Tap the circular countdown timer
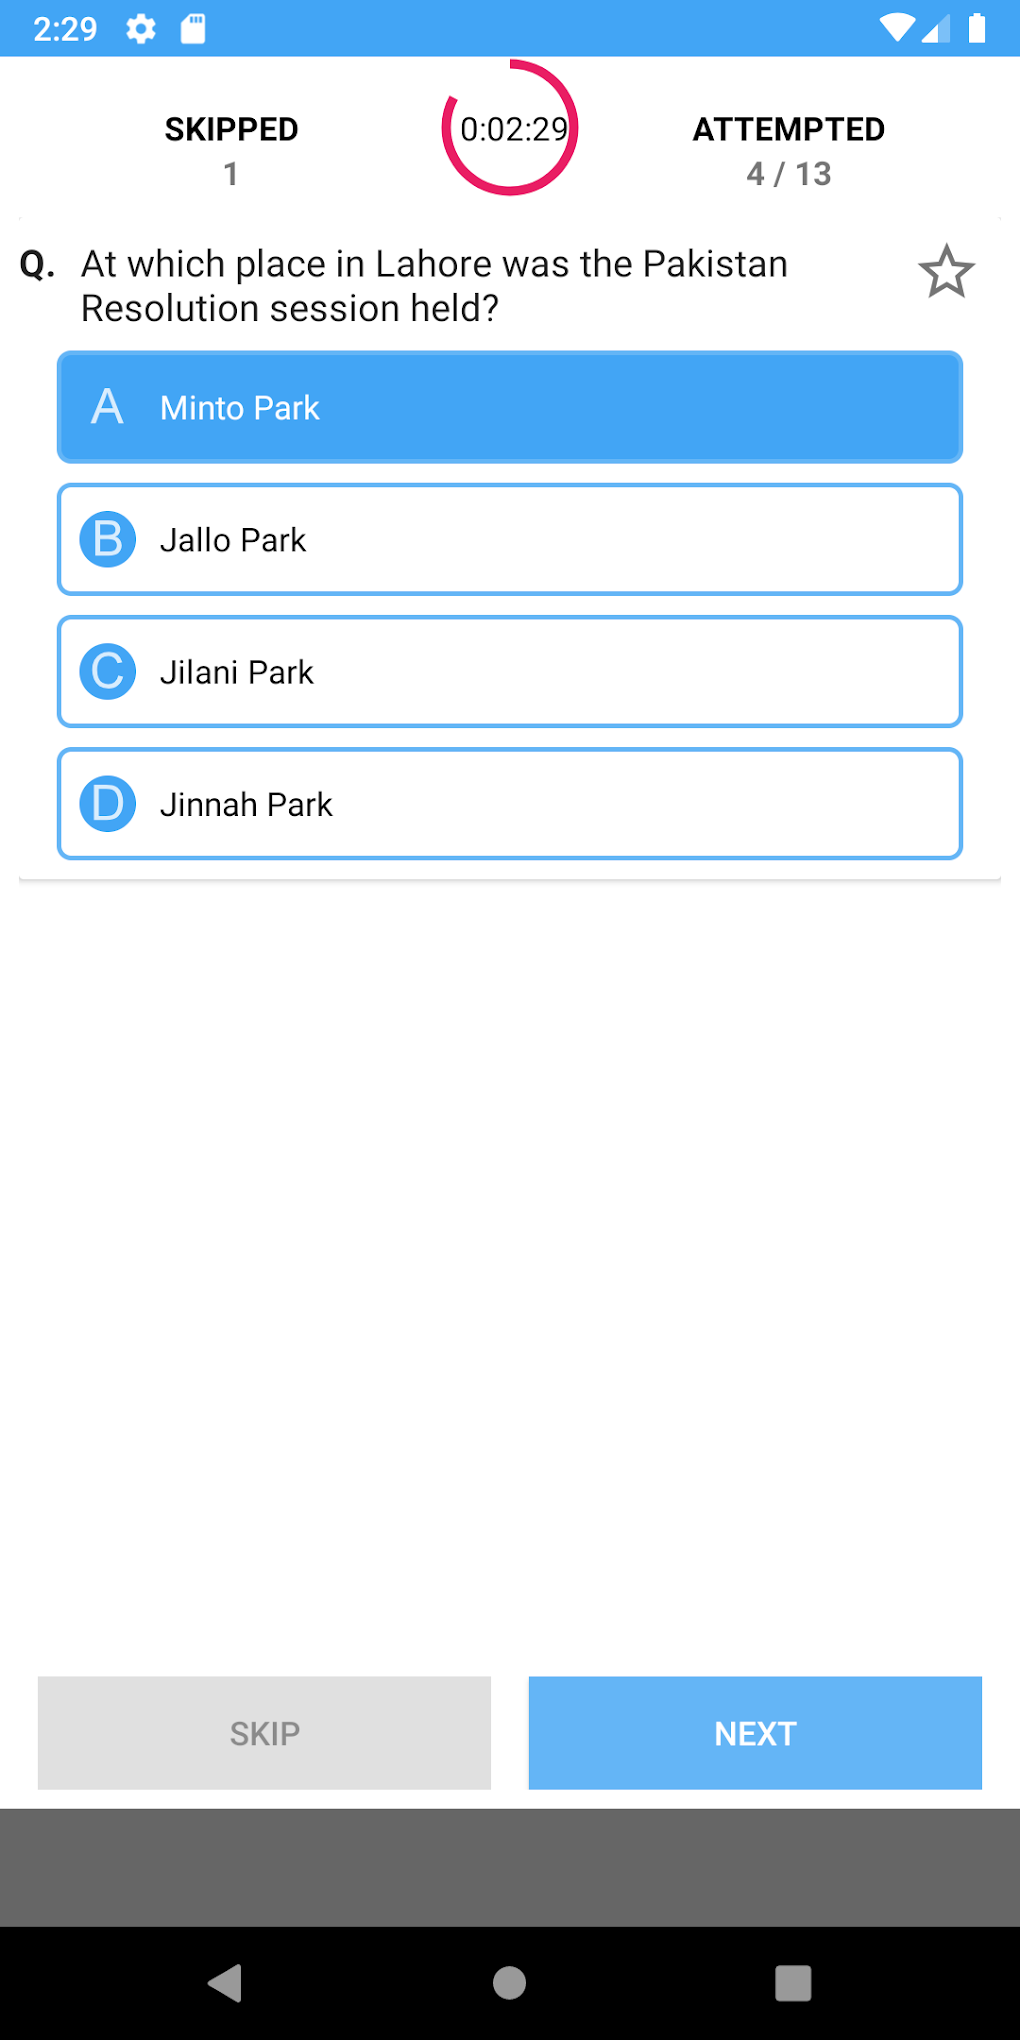This screenshot has width=1020, height=2040. click(511, 129)
